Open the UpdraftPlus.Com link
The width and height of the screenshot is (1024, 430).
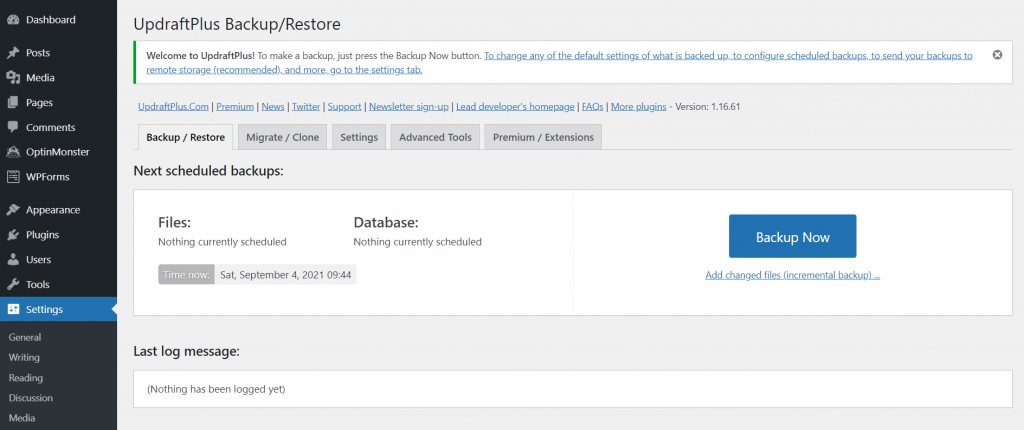tap(173, 107)
